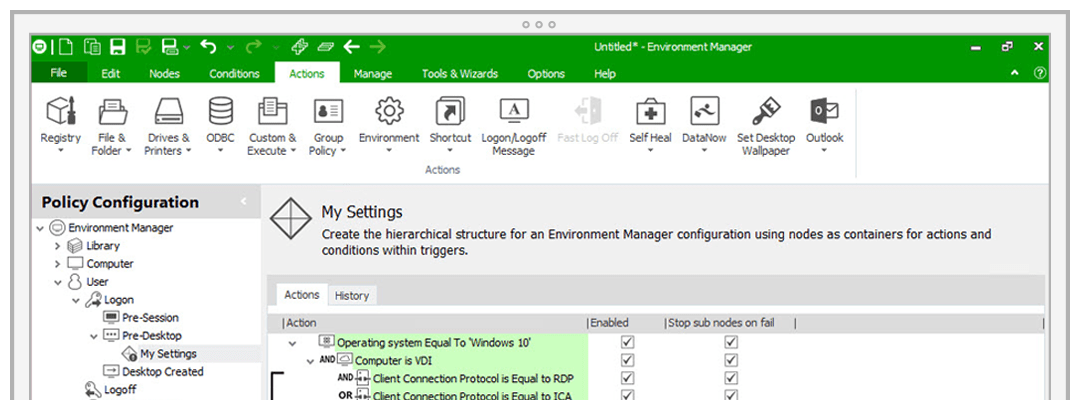Toggle Enabled for Operating system Windows 10
Image resolution: width=1080 pixels, height=400 pixels.
click(627, 342)
